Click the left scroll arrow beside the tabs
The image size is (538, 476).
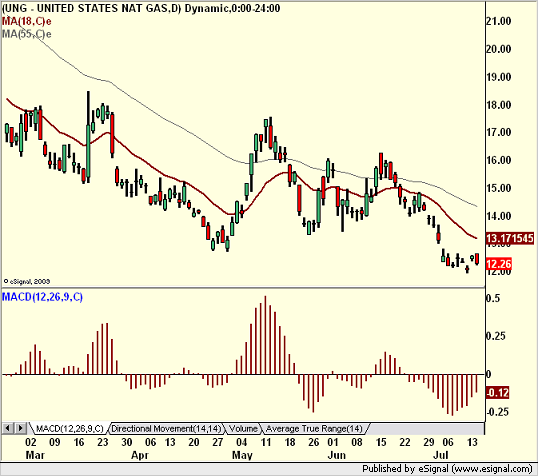[x=8, y=428]
